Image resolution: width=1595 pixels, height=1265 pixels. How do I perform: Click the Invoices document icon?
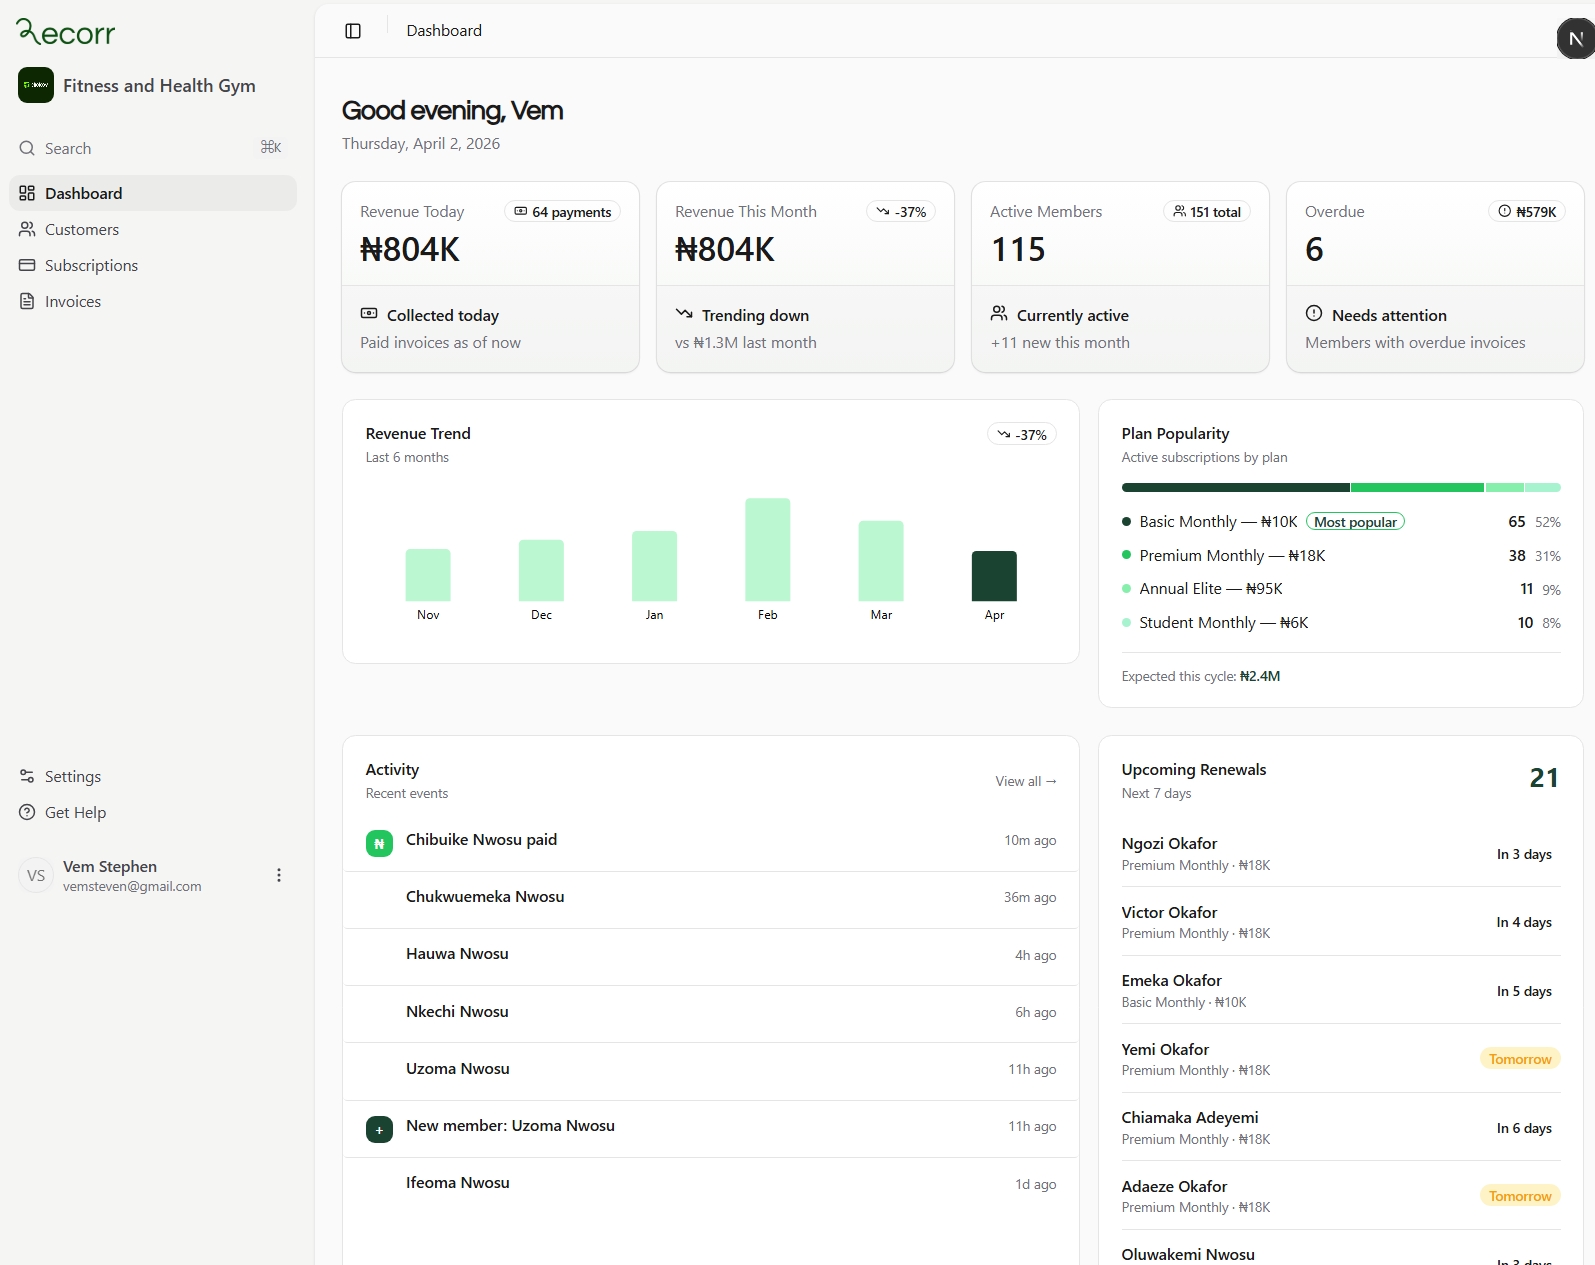coord(27,301)
